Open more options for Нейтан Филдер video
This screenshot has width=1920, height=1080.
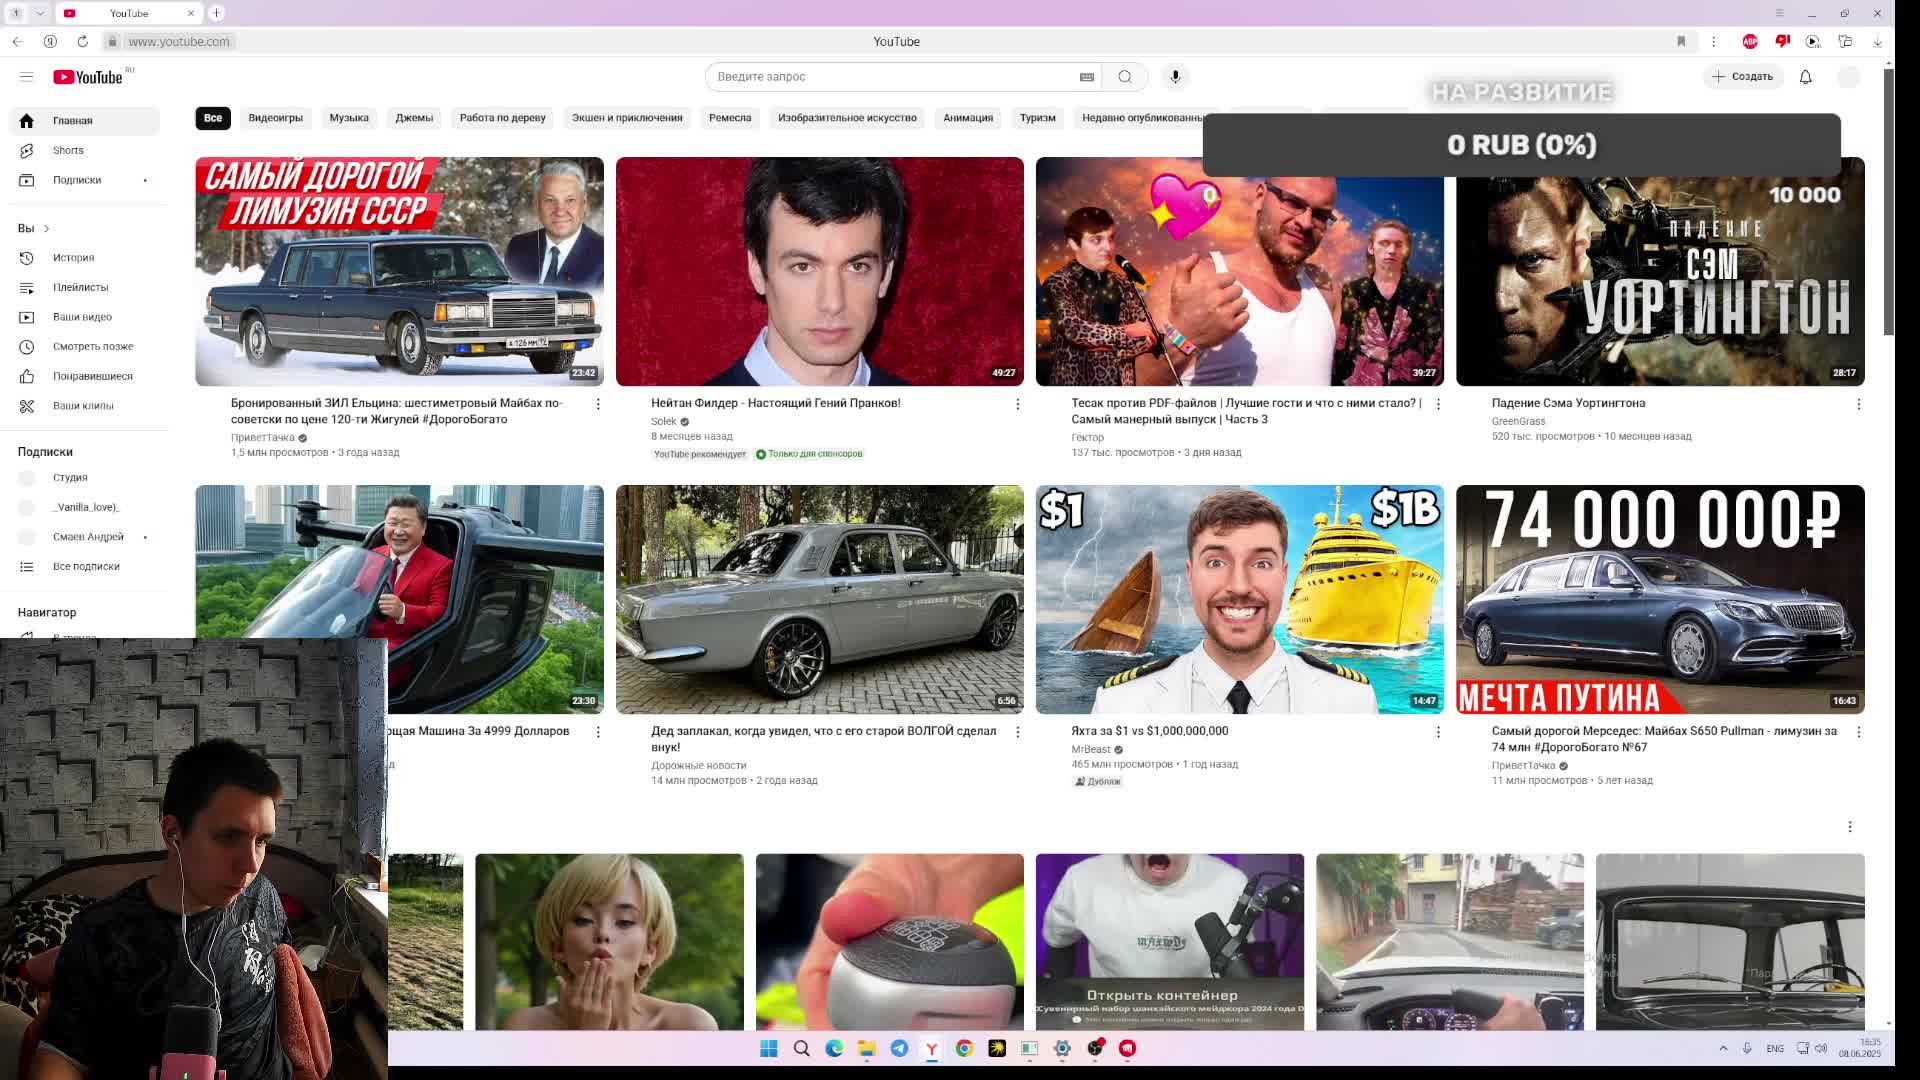click(x=1018, y=404)
